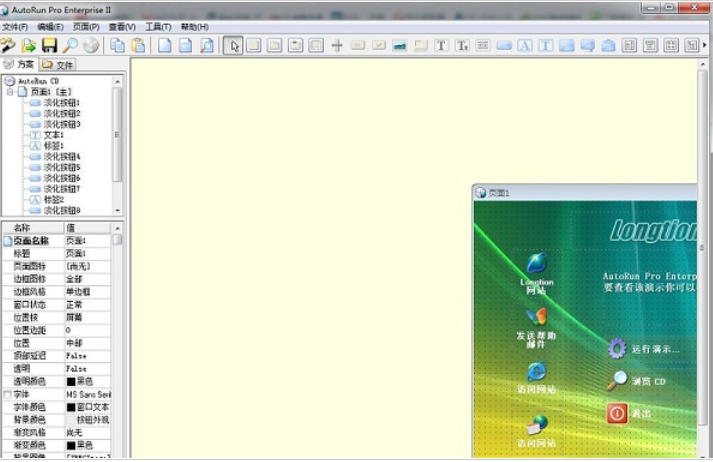Select the bold T text tool

(441, 45)
